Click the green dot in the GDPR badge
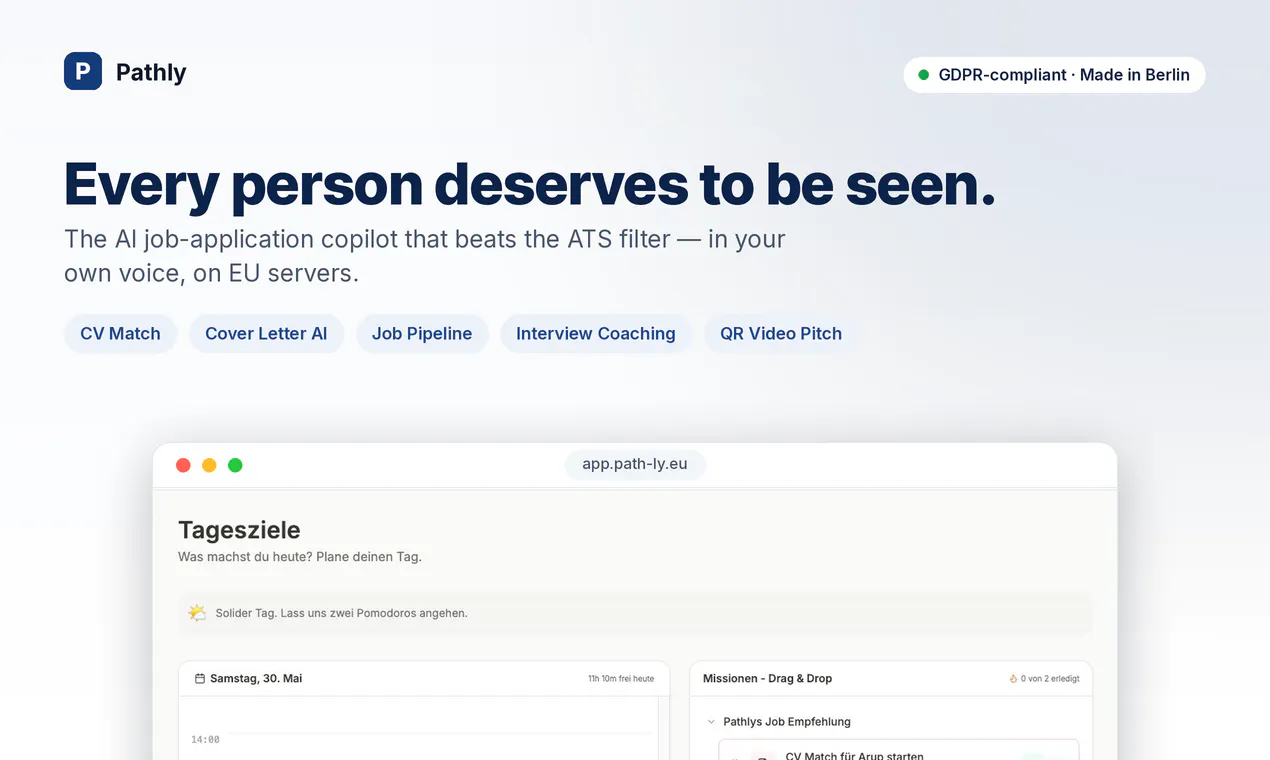The image size is (1270, 760). 924,75
